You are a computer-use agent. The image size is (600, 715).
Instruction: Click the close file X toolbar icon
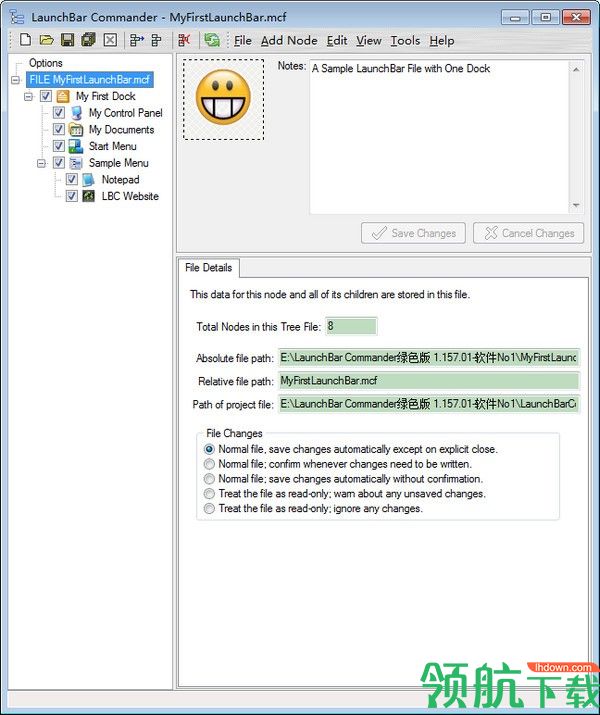110,40
